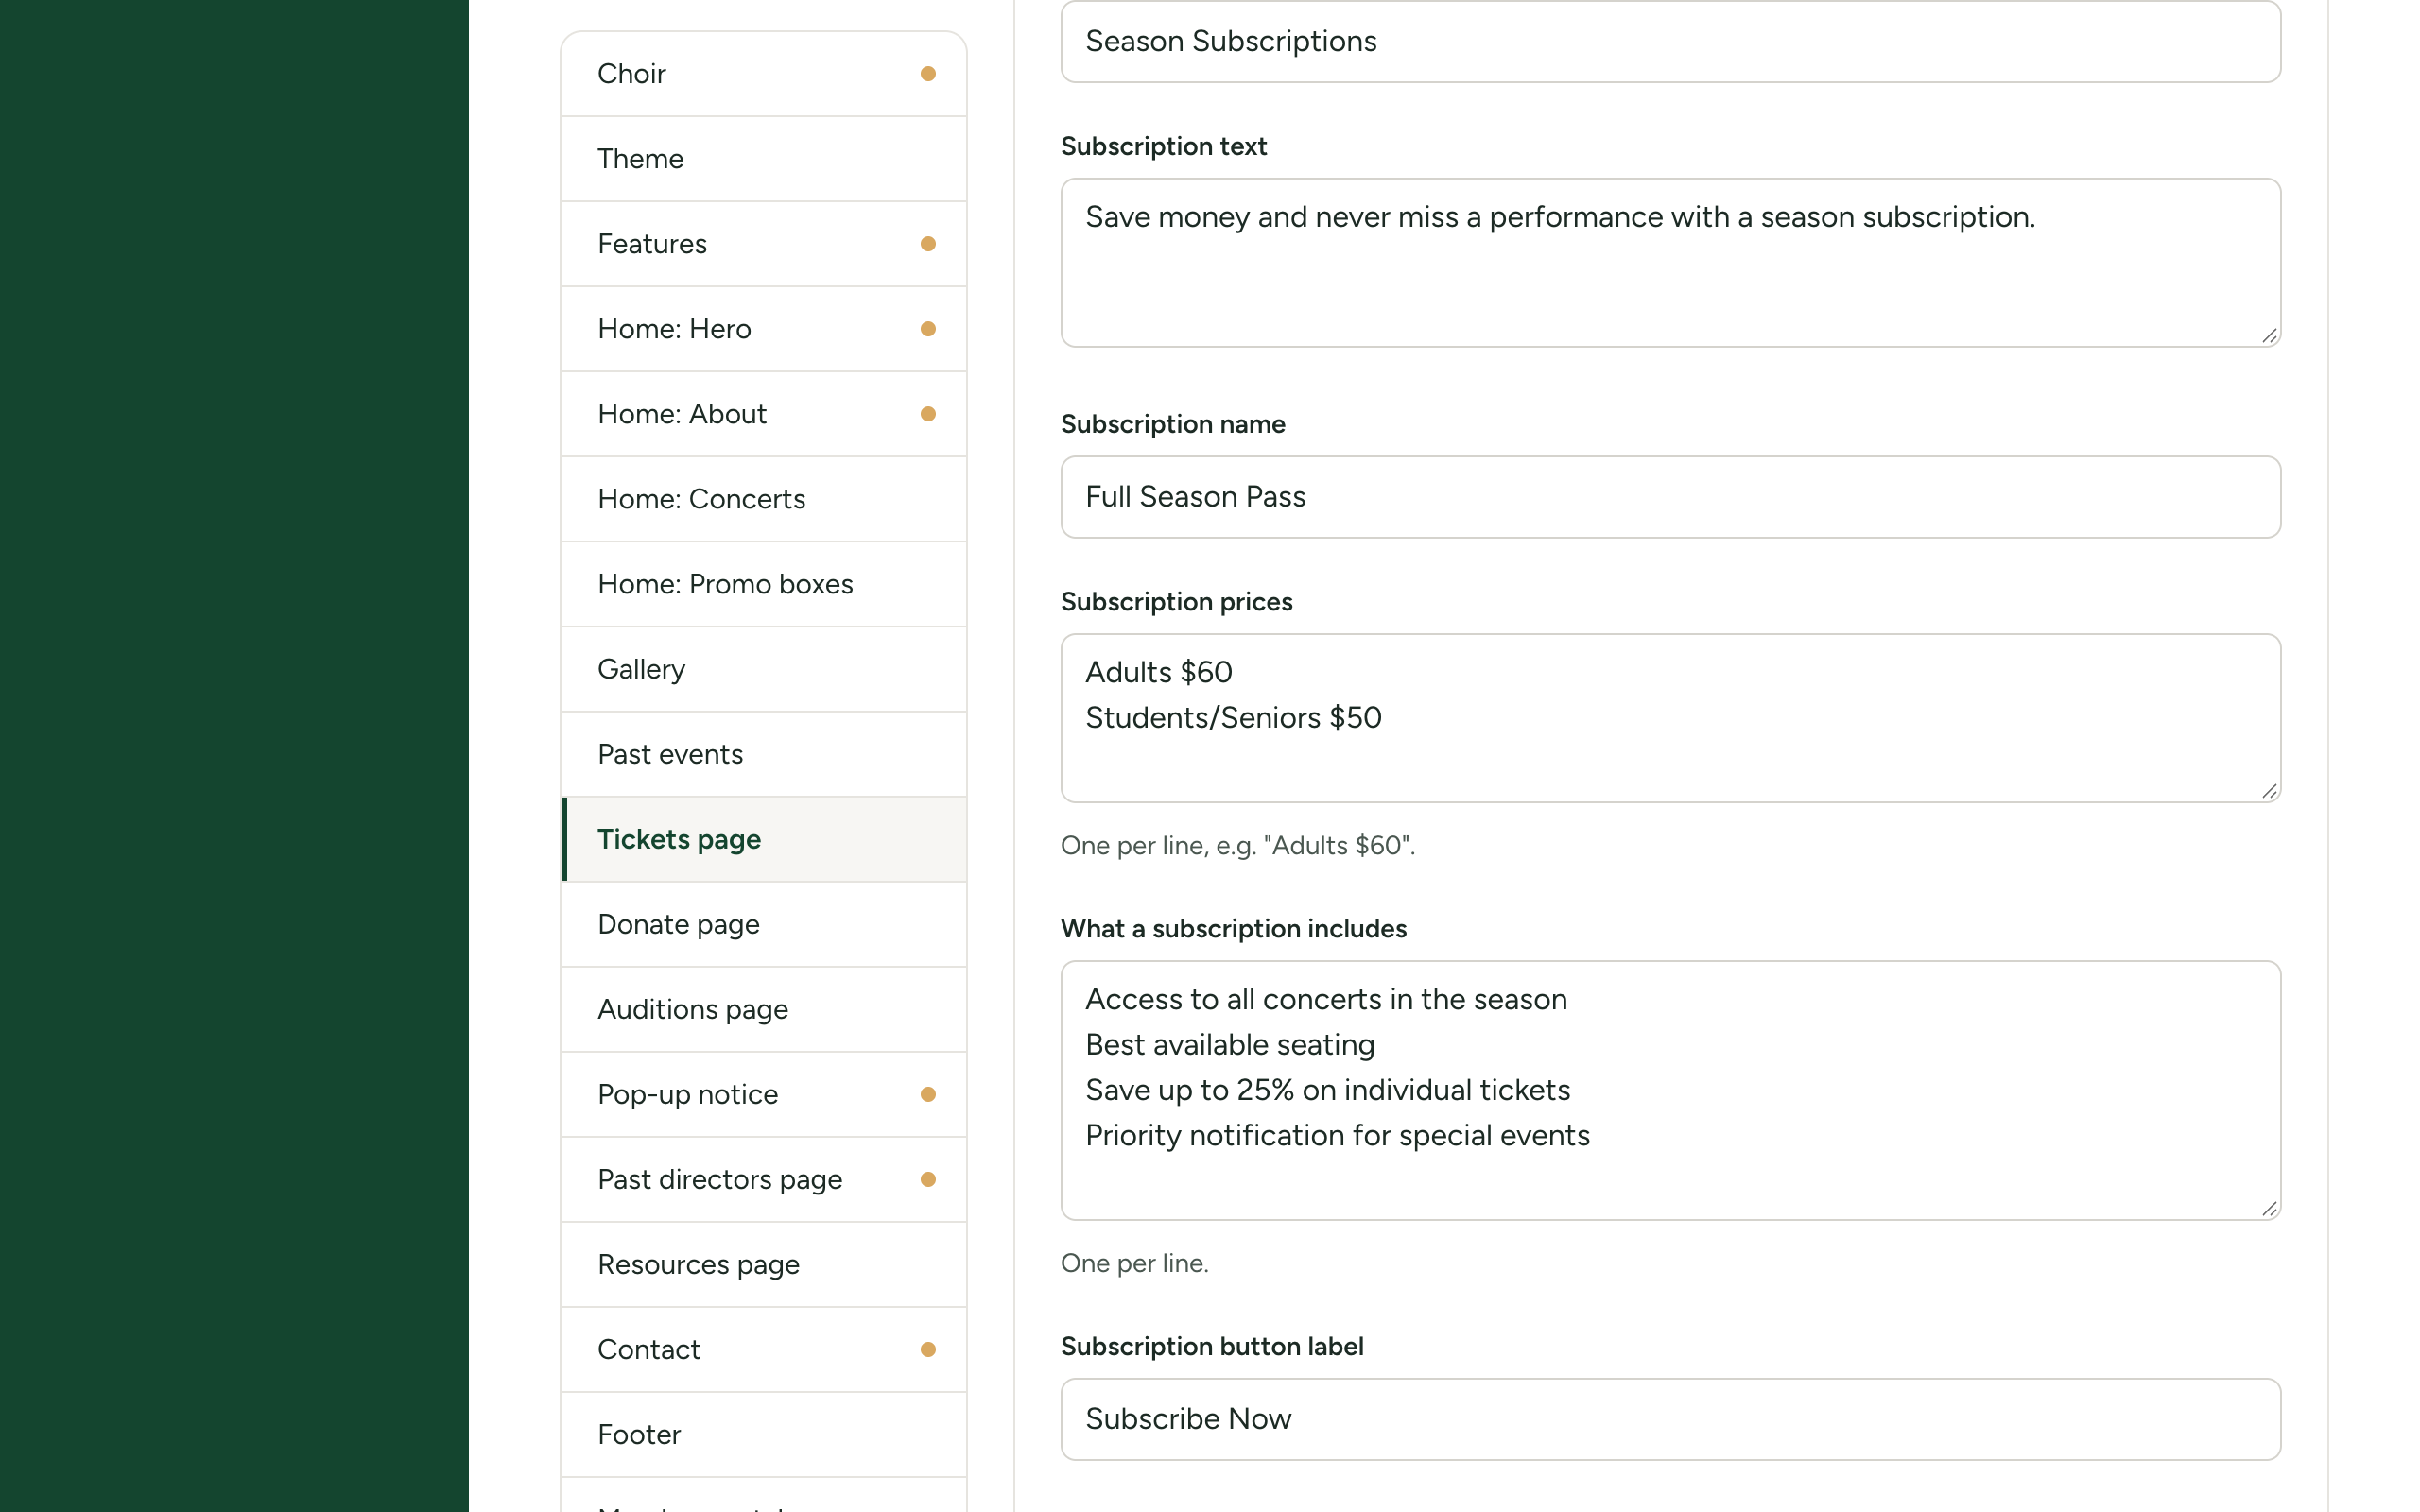Click the 'Subscription name' label
Image resolution: width=2420 pixels, height=1512 pixels.
pyautogui.click(x=1173, y=424)
